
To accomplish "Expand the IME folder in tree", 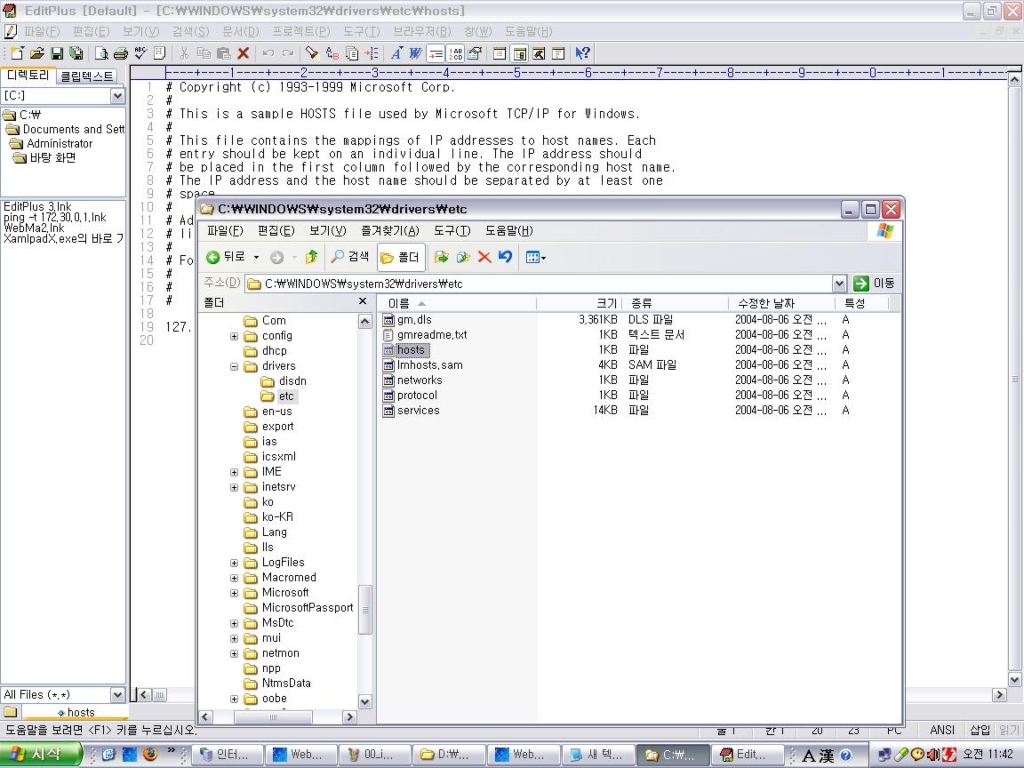I will click(234, 472).
